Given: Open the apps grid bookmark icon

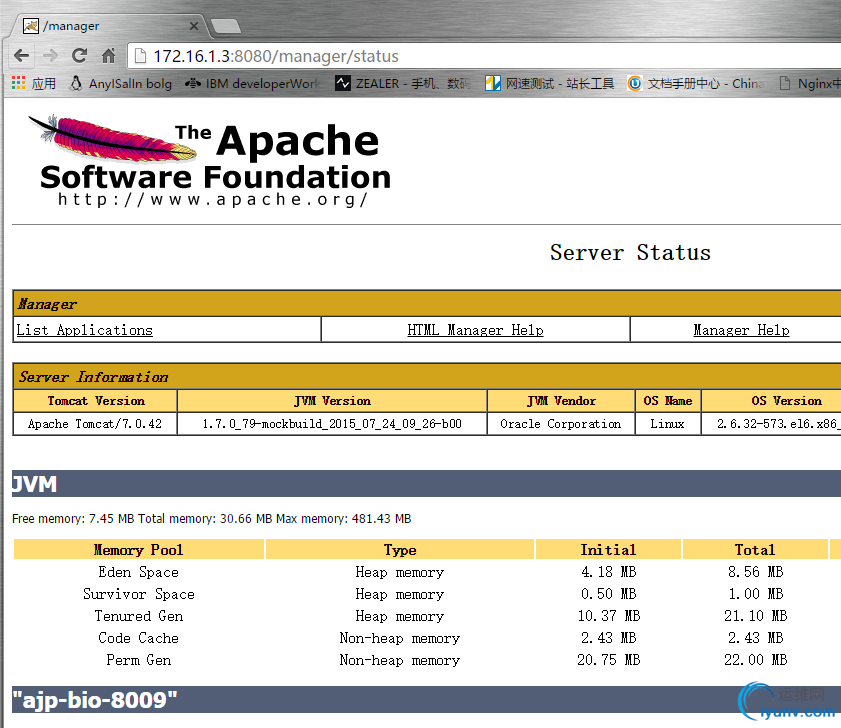Looking at the screenshot, I should click(x=19, y=83).
